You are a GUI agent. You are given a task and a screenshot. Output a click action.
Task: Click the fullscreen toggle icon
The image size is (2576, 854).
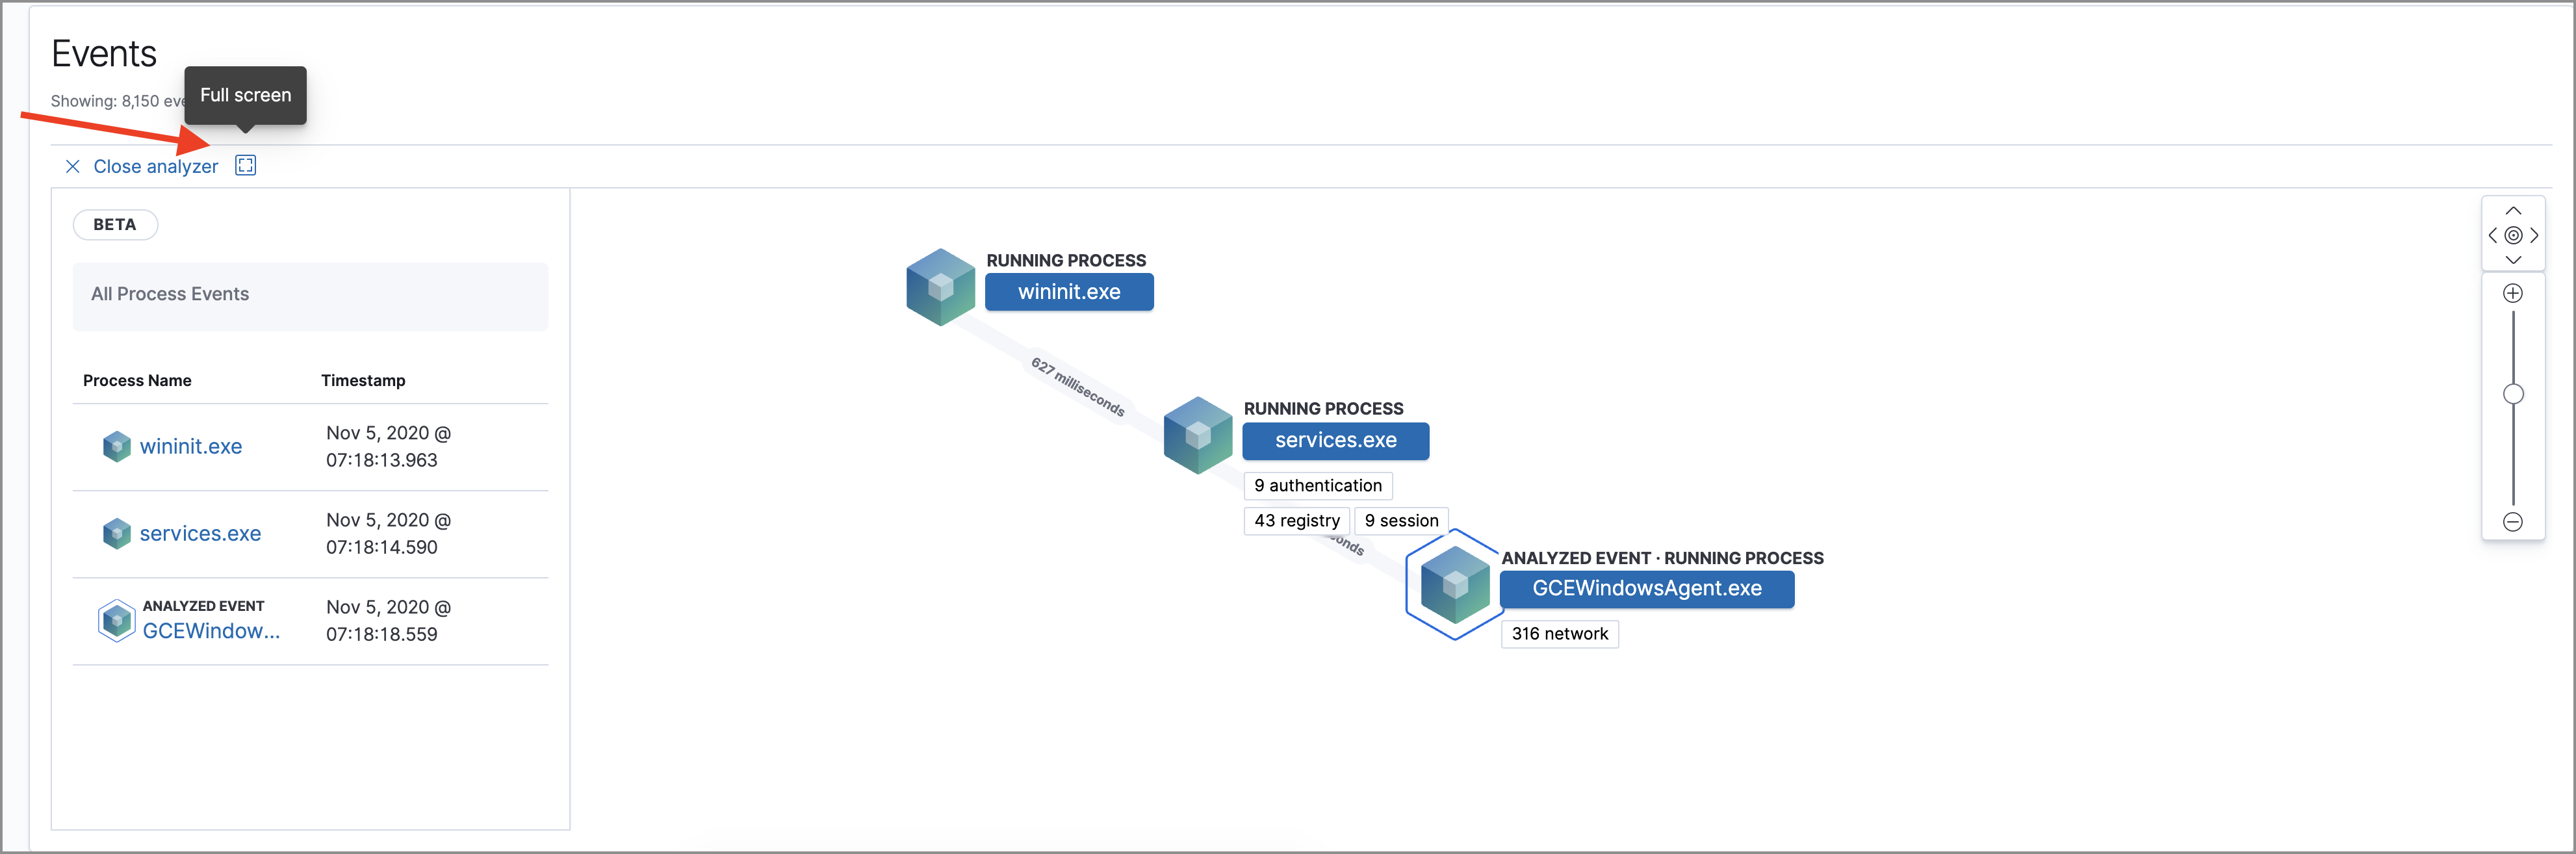click(248, 164)
